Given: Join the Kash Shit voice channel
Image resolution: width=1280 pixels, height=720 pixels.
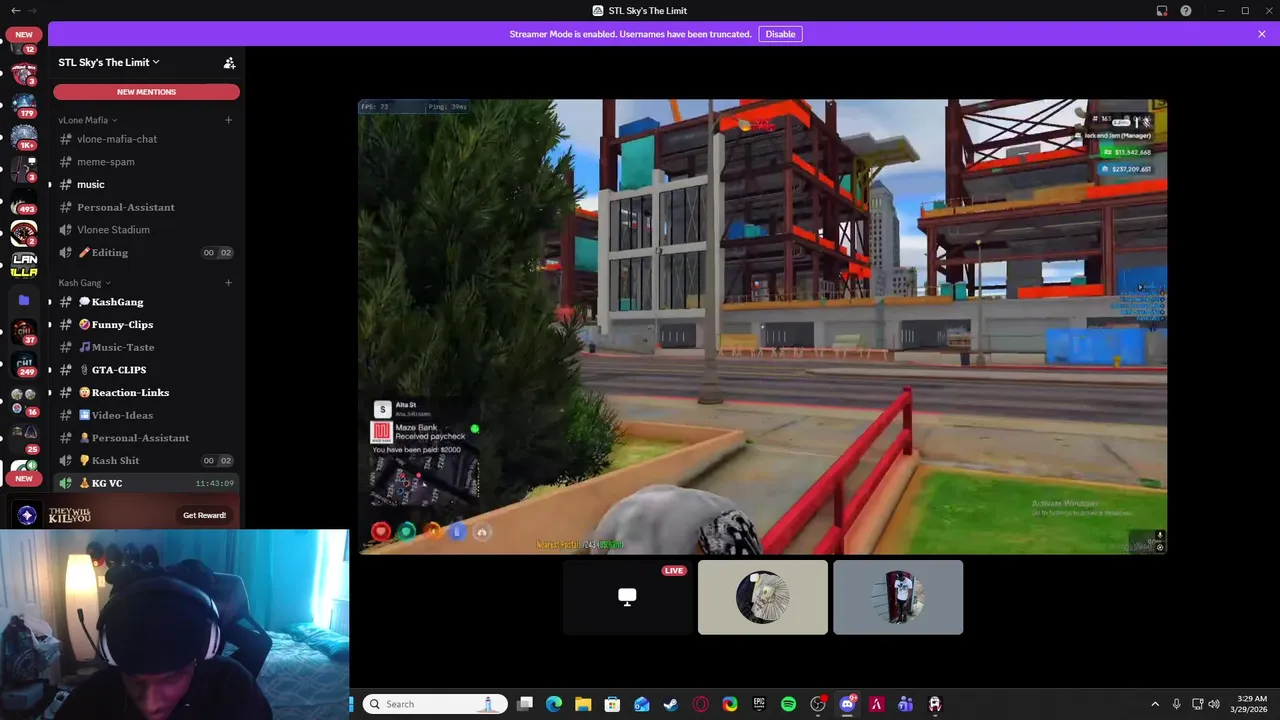Looking at the screenshot, I should point(146,461).
